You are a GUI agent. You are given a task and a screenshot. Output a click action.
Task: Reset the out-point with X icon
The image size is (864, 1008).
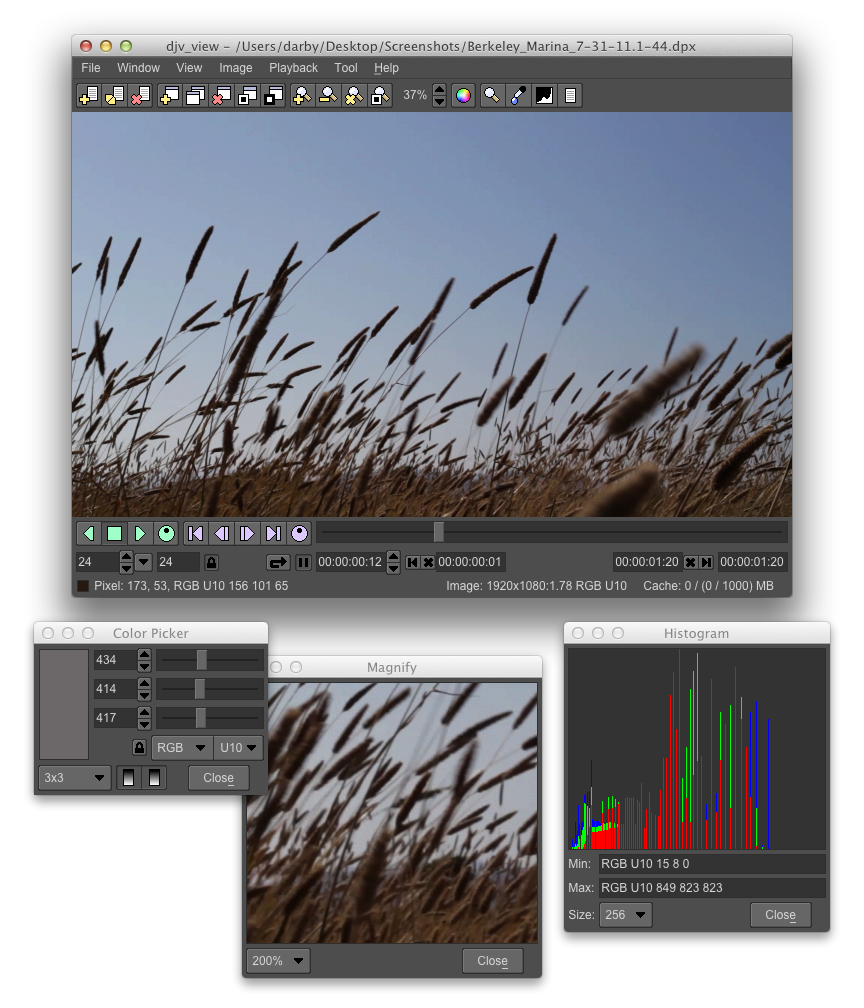coord(690,562)
